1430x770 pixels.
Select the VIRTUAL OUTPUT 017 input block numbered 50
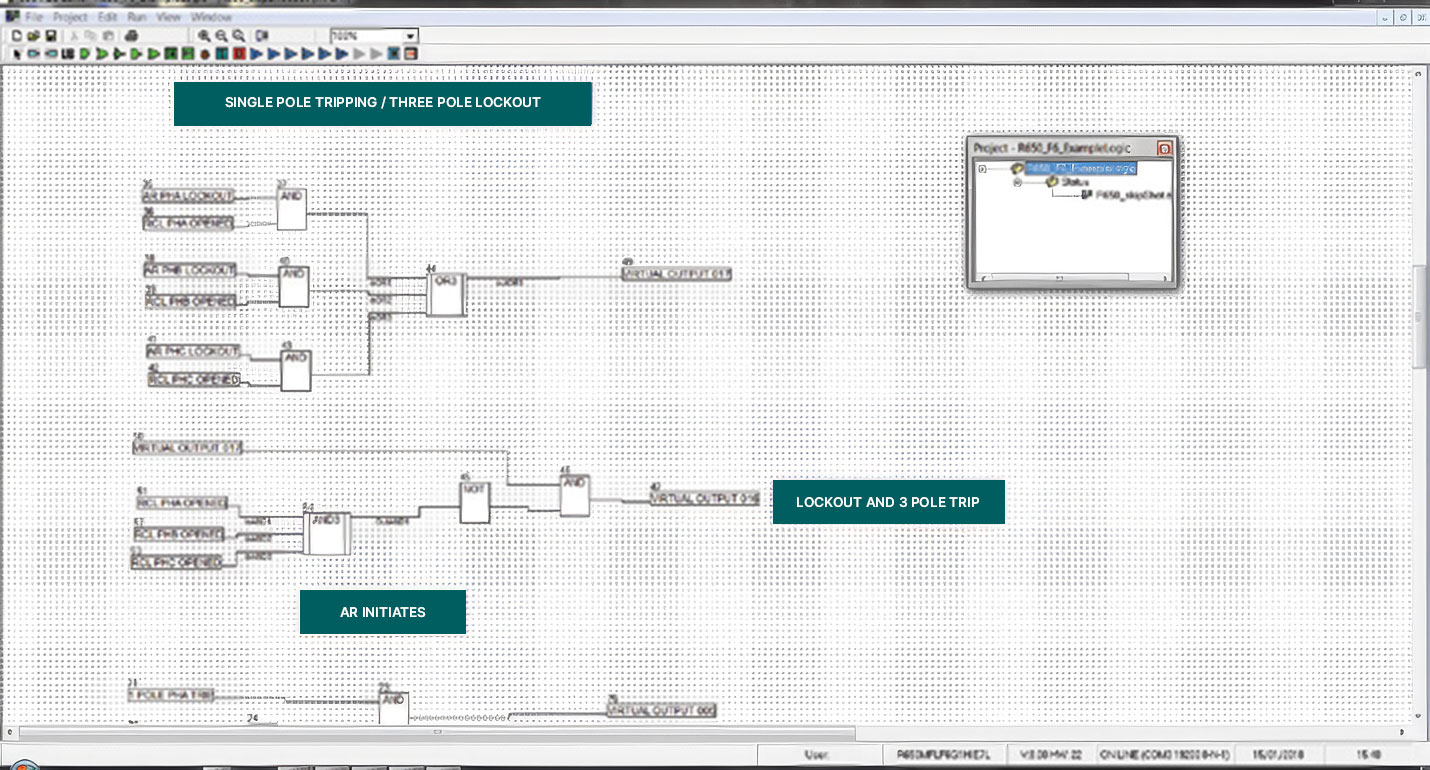click(187, 448)
